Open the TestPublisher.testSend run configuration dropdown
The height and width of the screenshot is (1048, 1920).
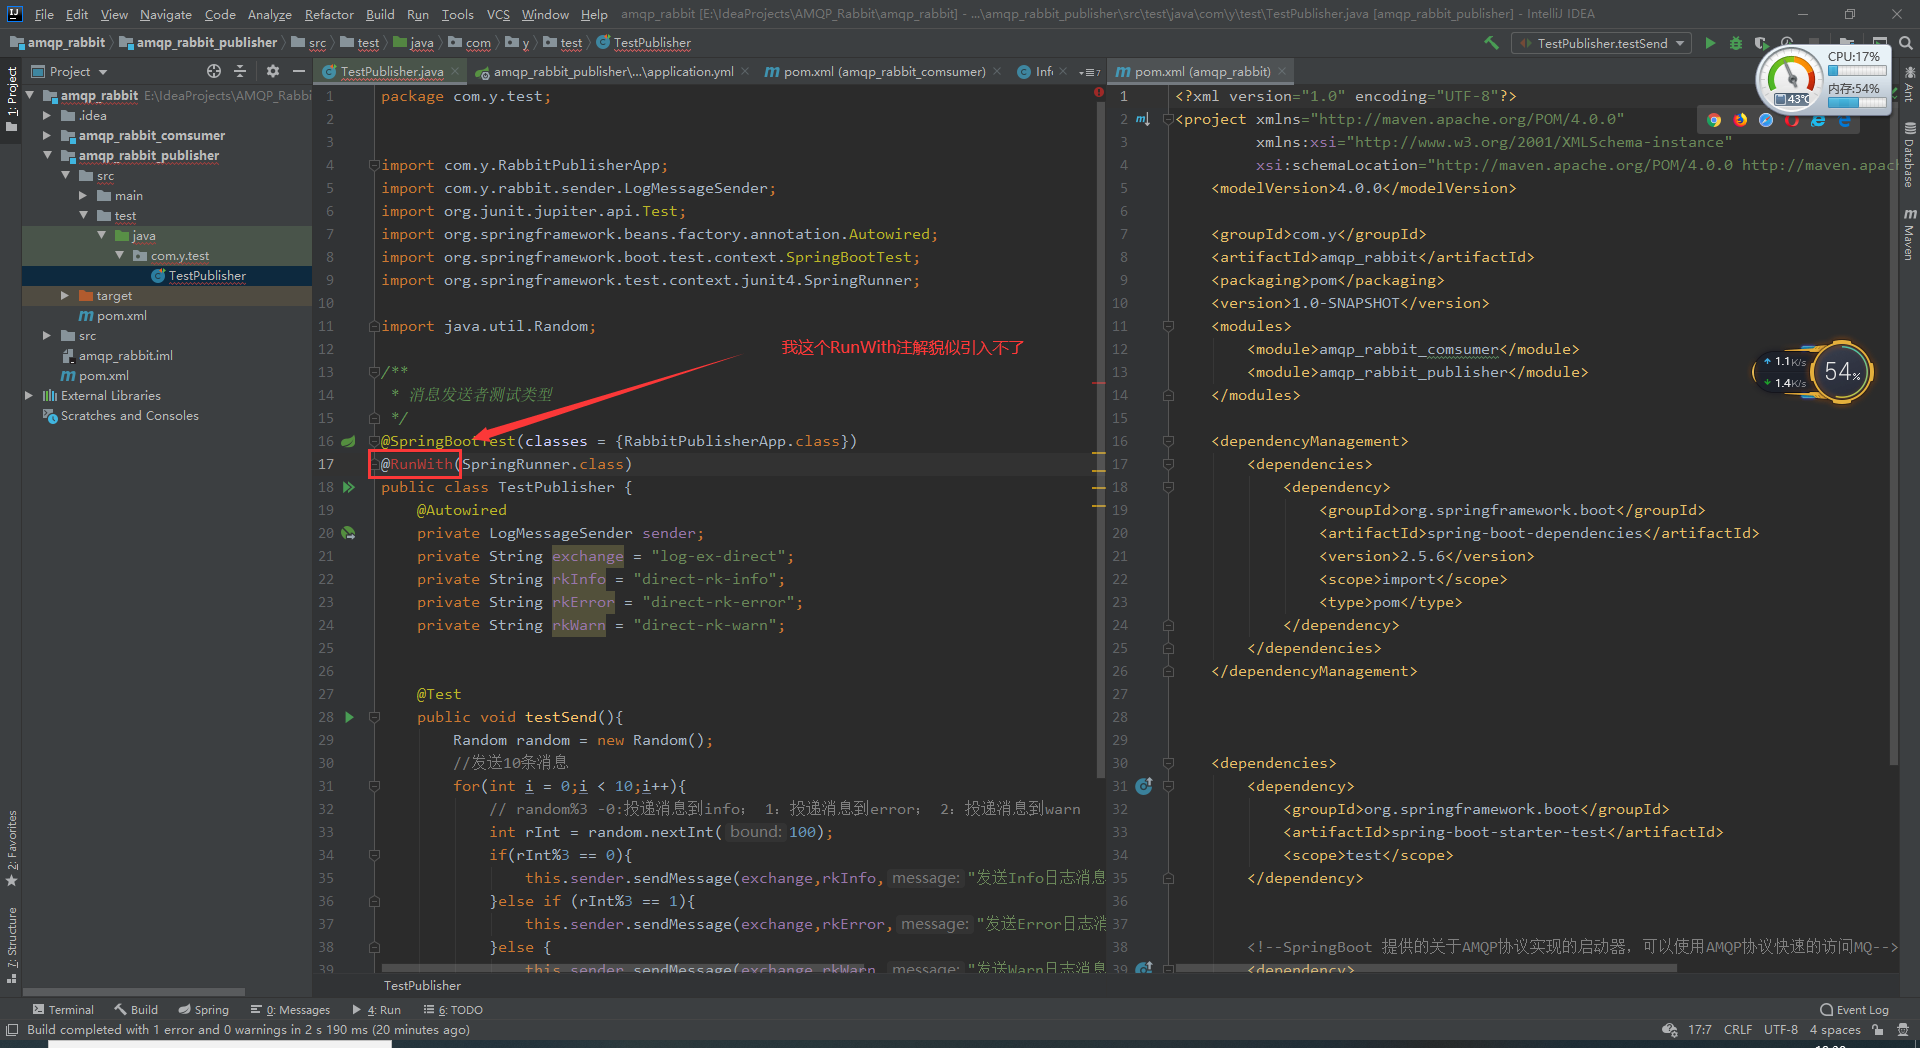[1602, 43]
